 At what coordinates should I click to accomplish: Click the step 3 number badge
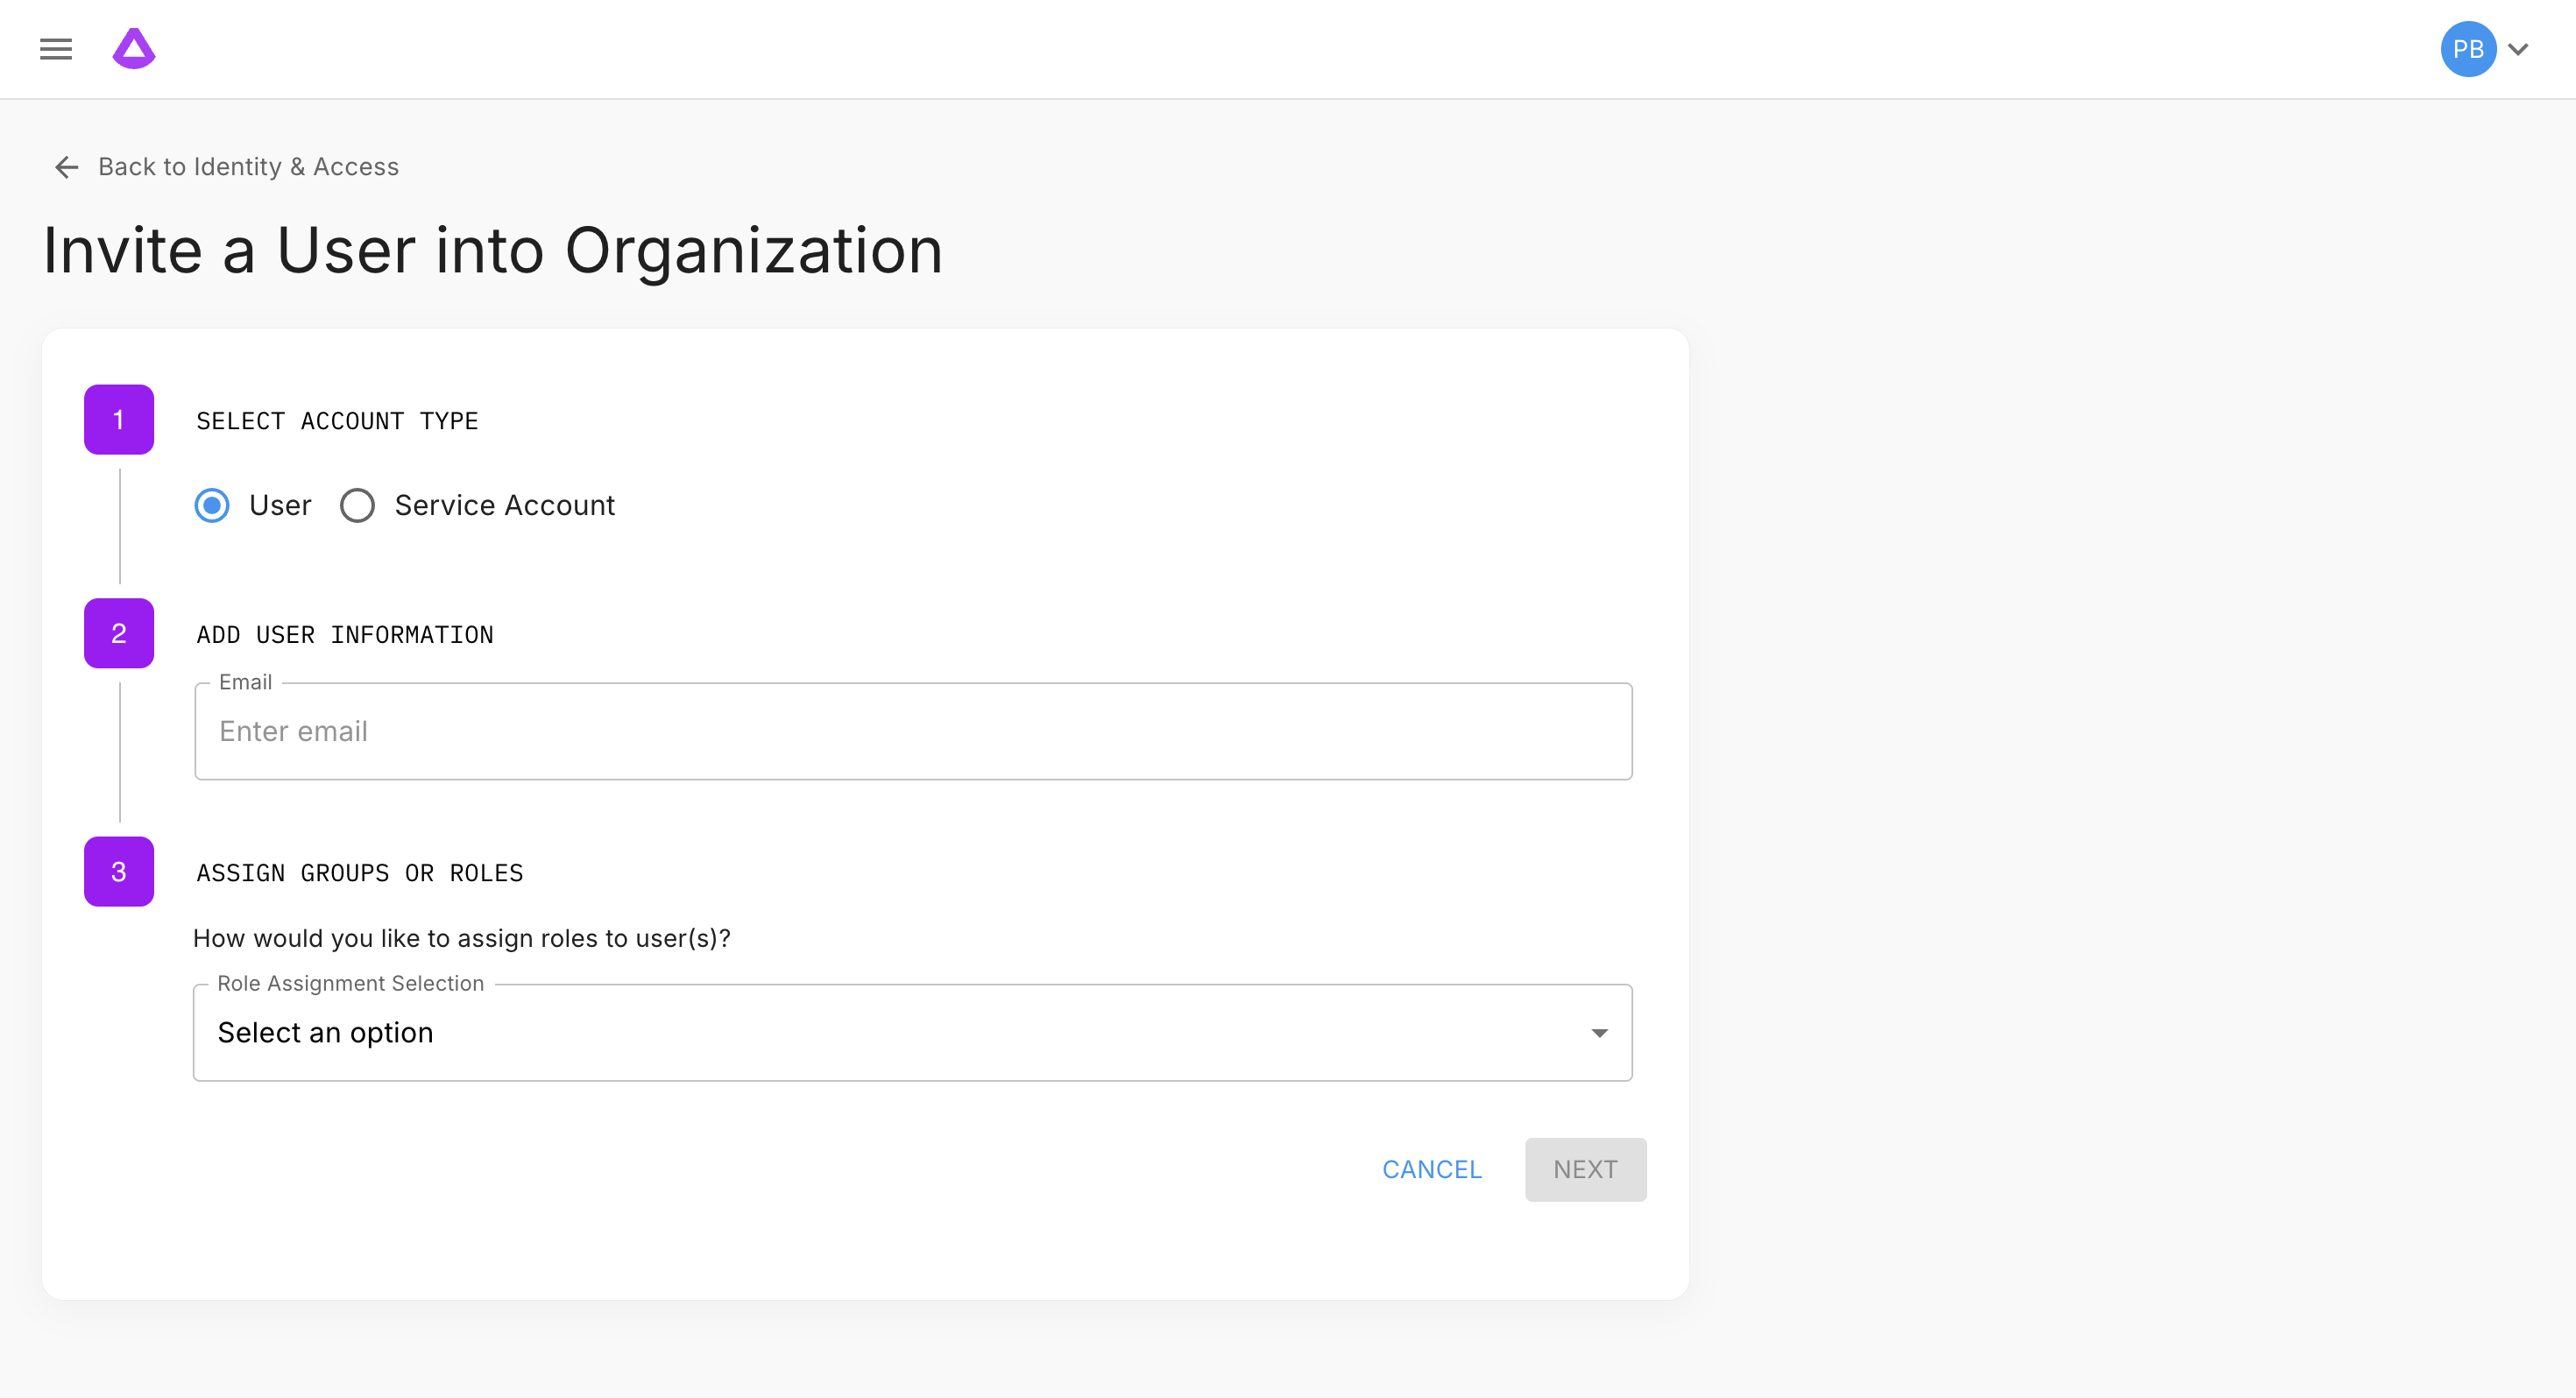(119, 872)
